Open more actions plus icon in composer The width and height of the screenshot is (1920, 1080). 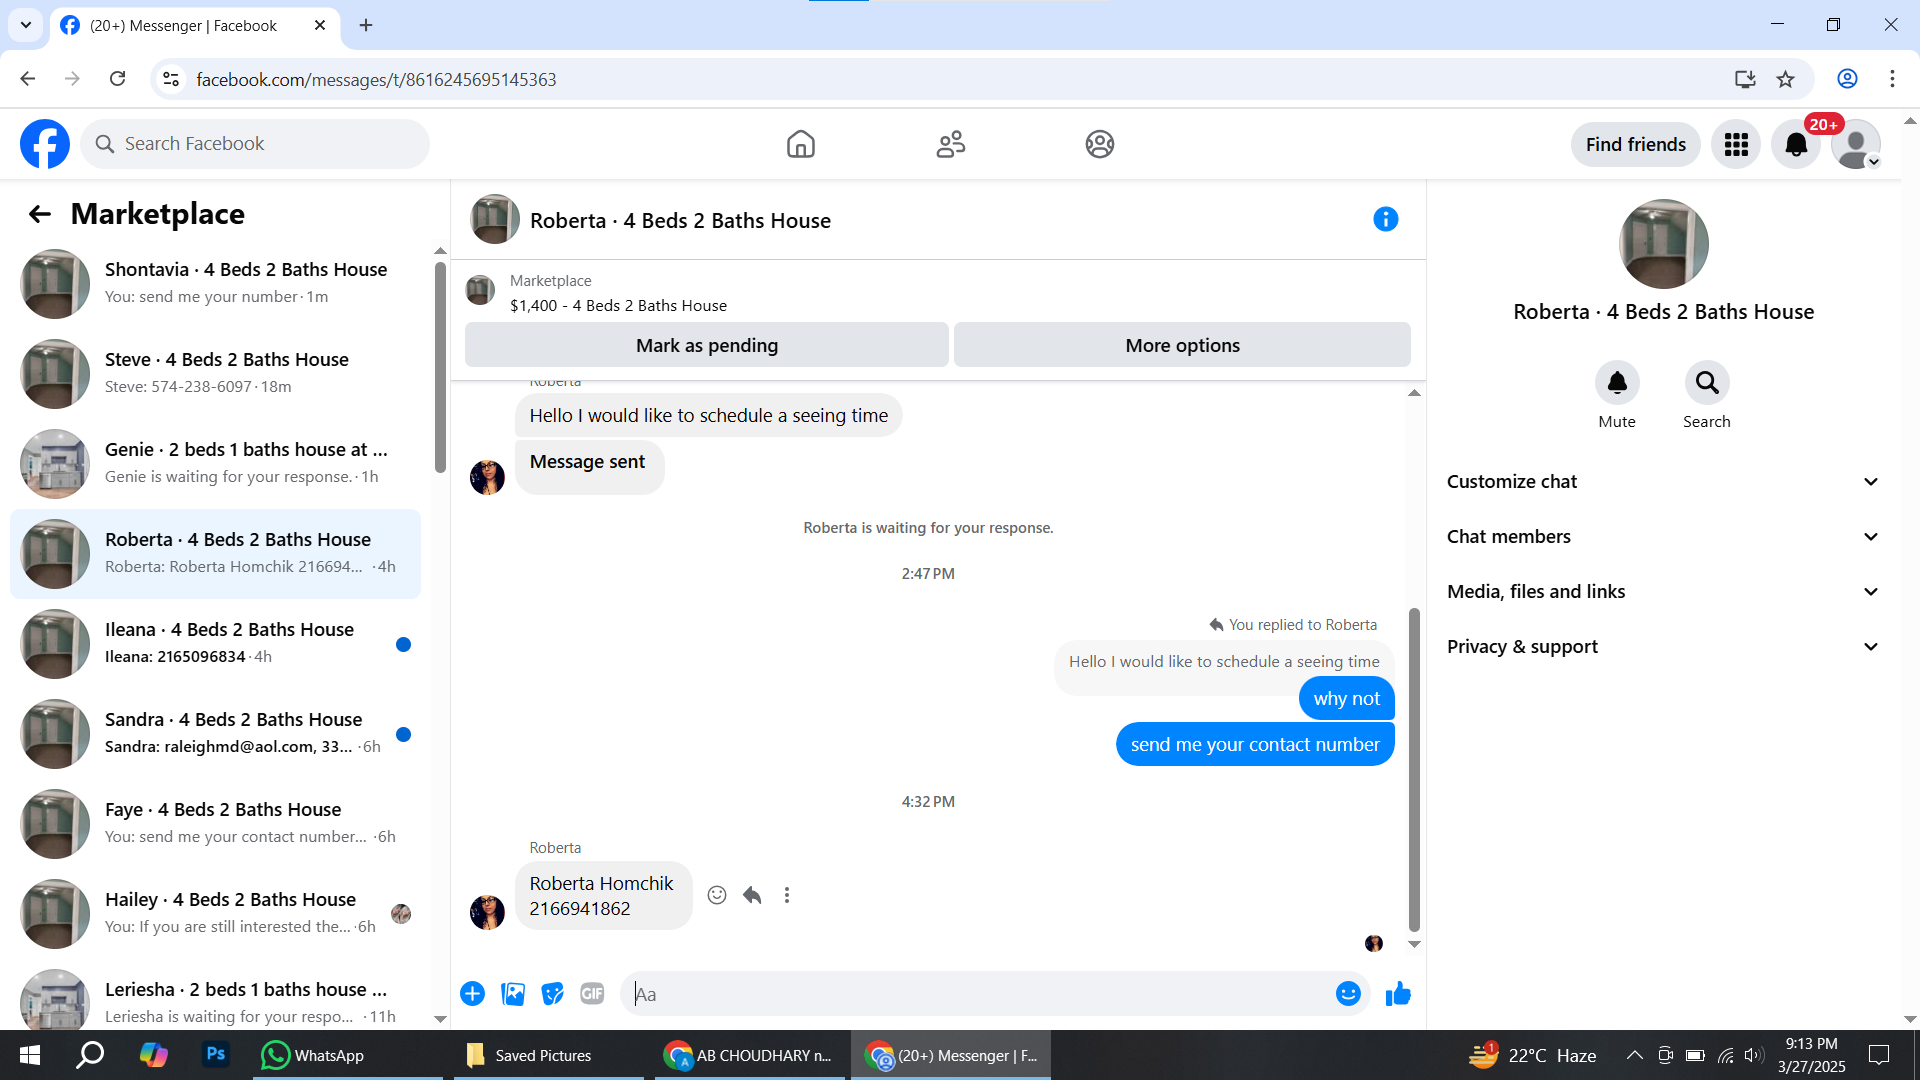coord(473,994)
